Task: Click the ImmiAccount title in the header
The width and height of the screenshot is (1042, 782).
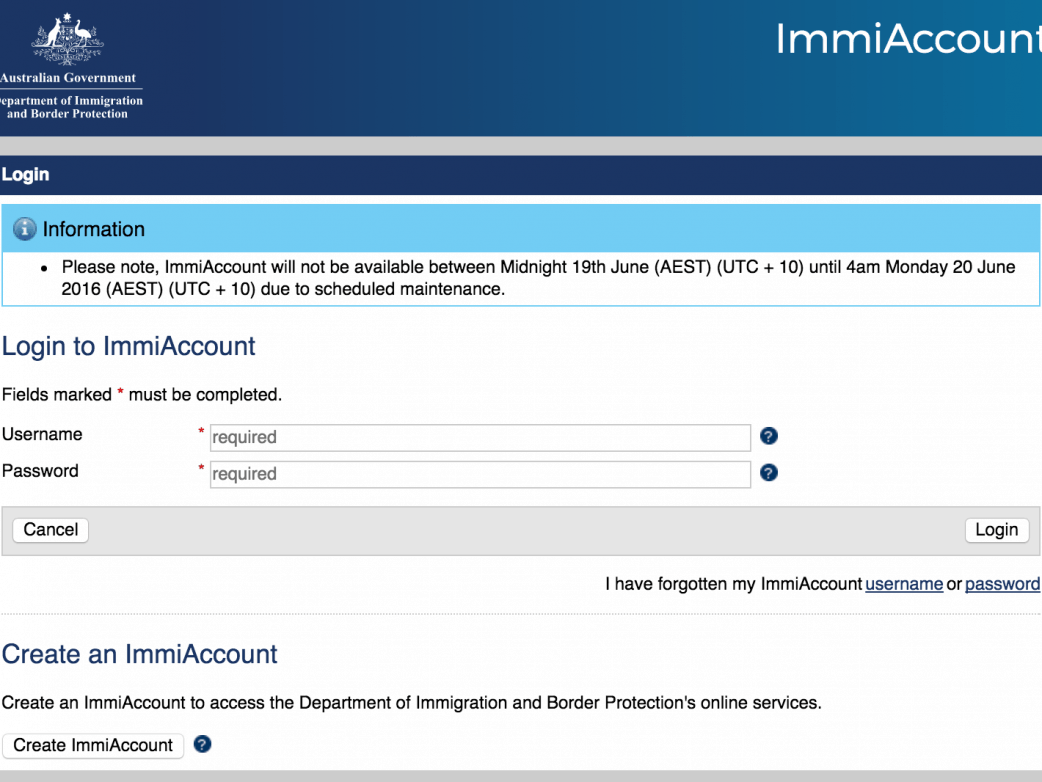Action: [906, 39]
